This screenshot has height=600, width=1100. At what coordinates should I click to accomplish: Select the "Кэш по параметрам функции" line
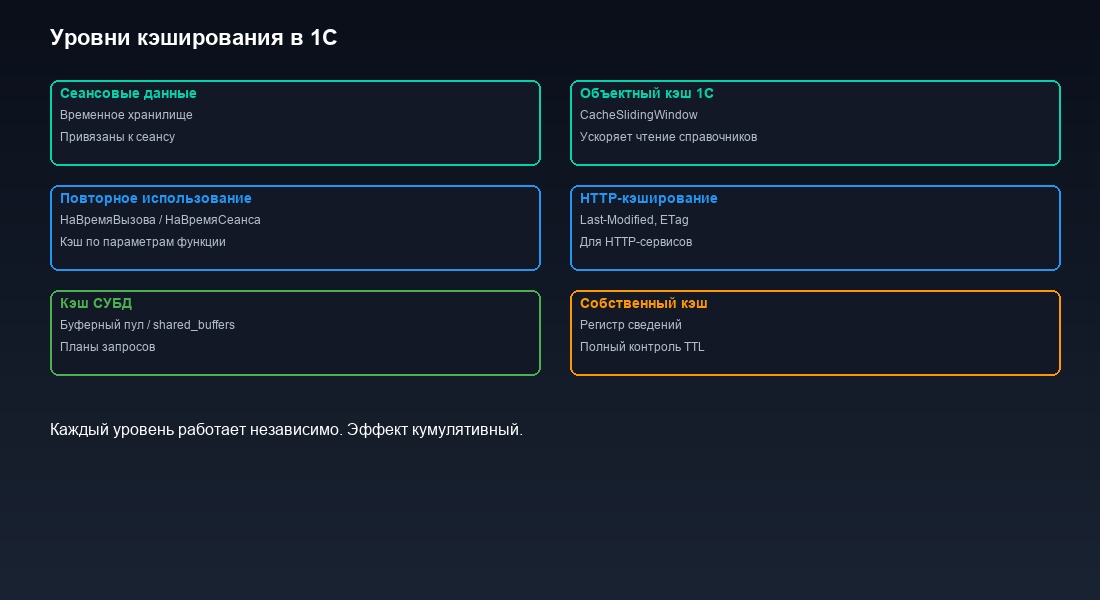pyautogui.click(x=142, y=242)
